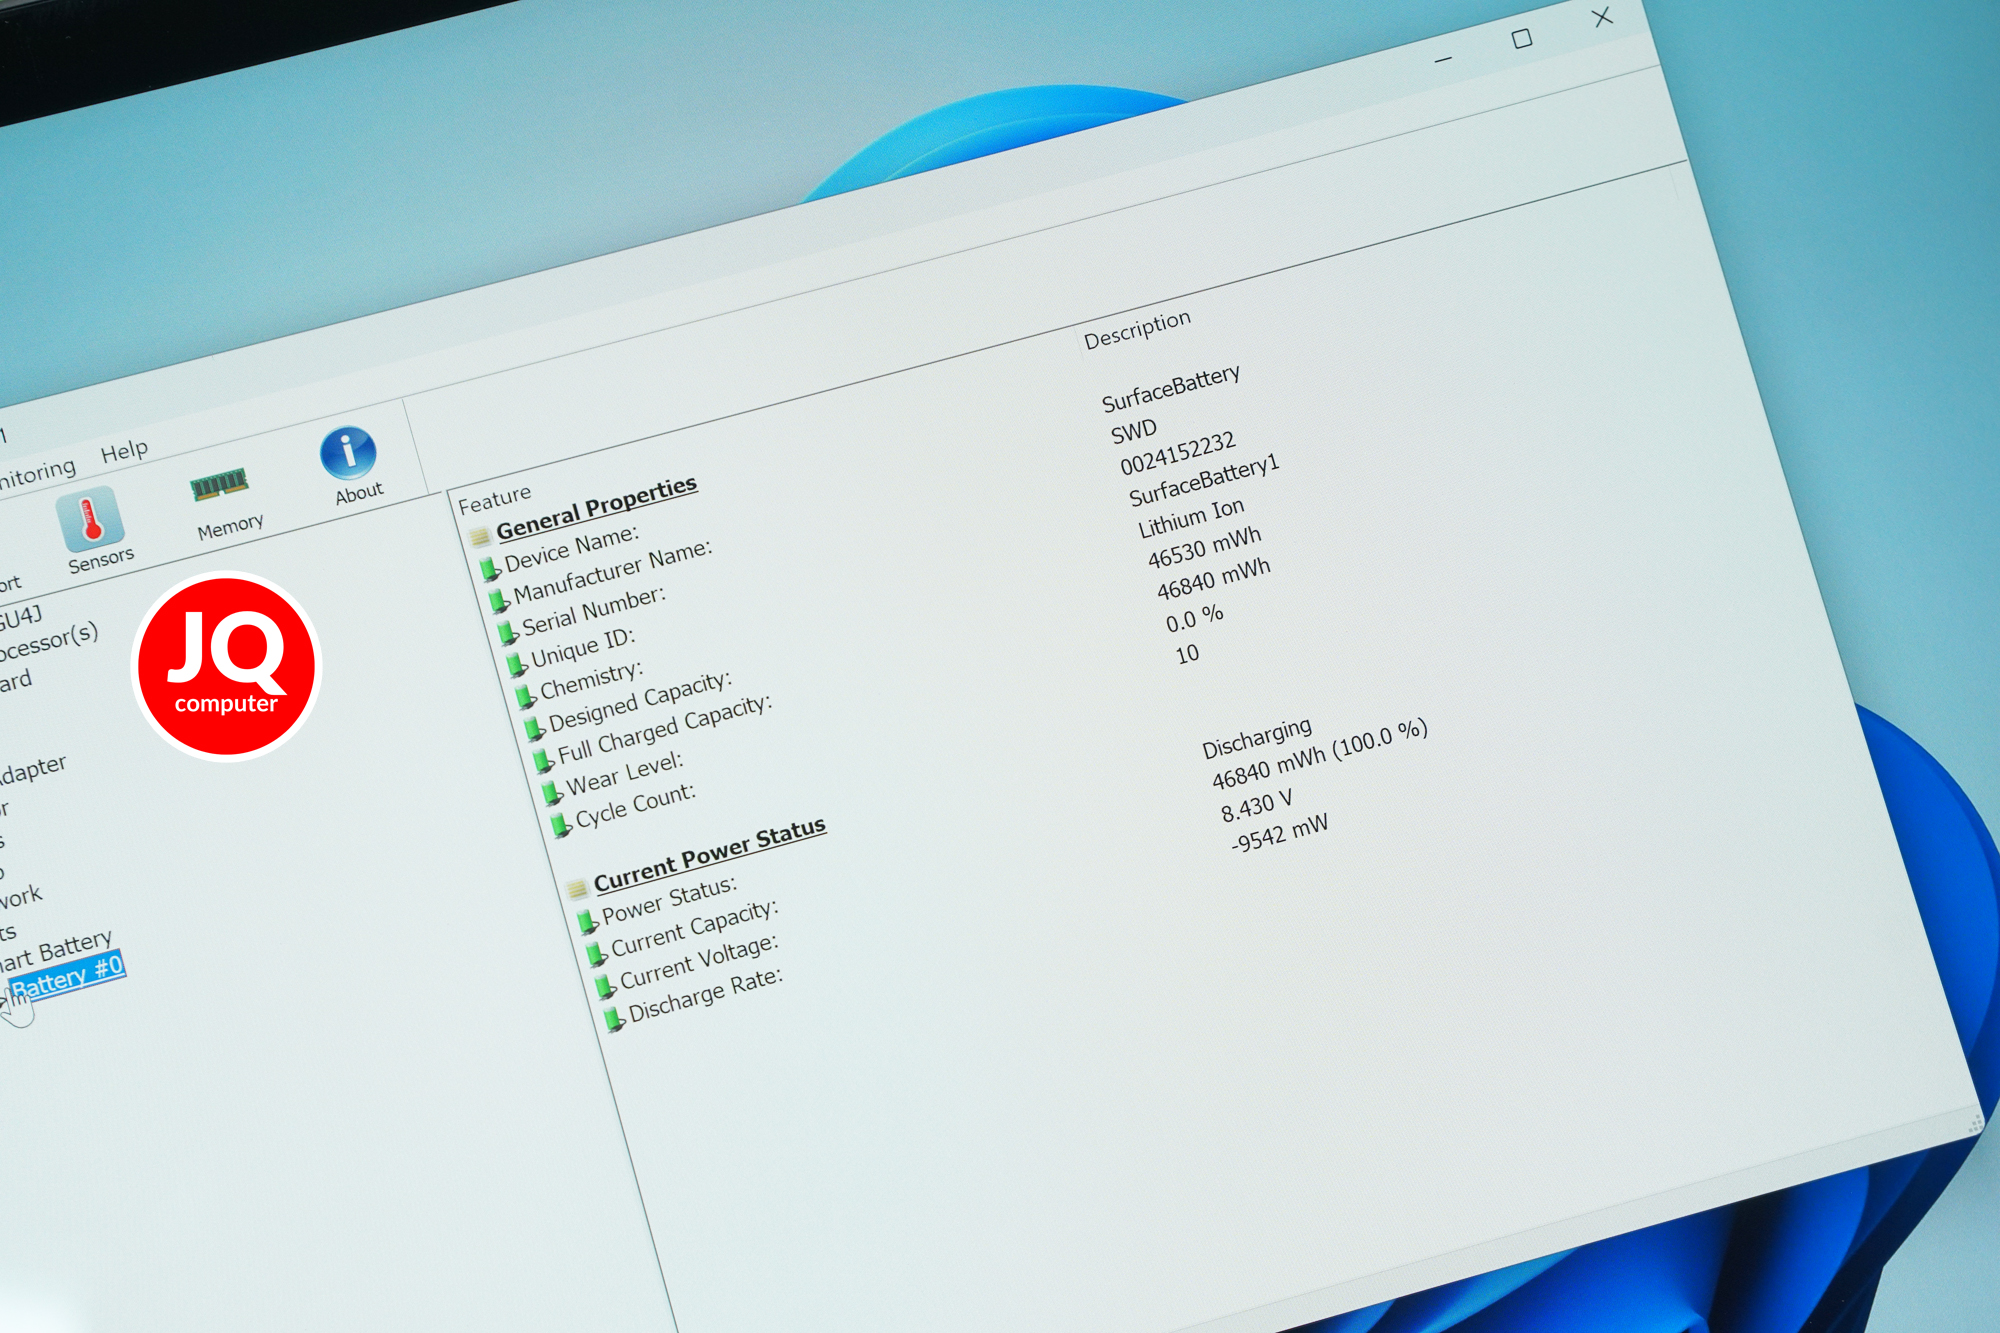Select the Power Status row label
This screenshot has width=2000, height=1333.
point(669,900)
